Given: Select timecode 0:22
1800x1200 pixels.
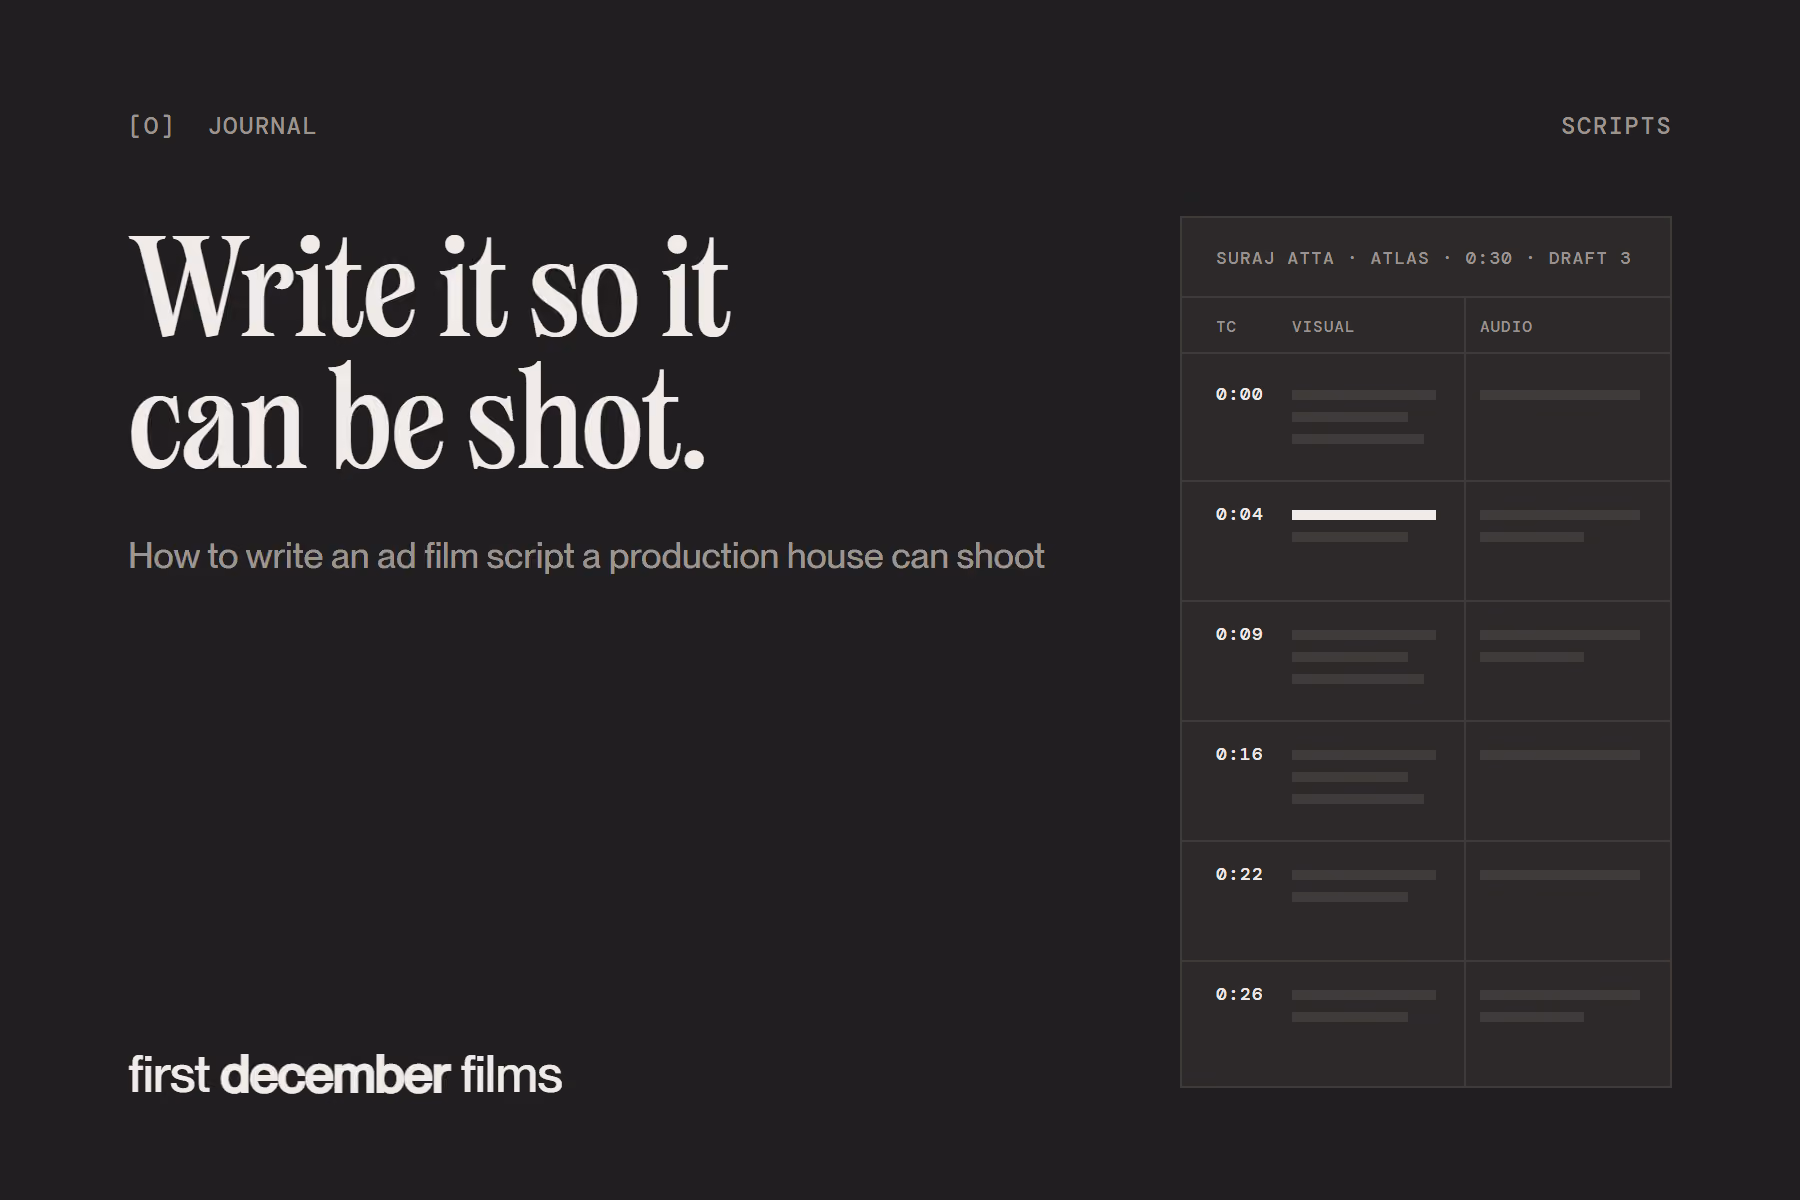Looking at the screenshot, I should tap(1239, 875).
